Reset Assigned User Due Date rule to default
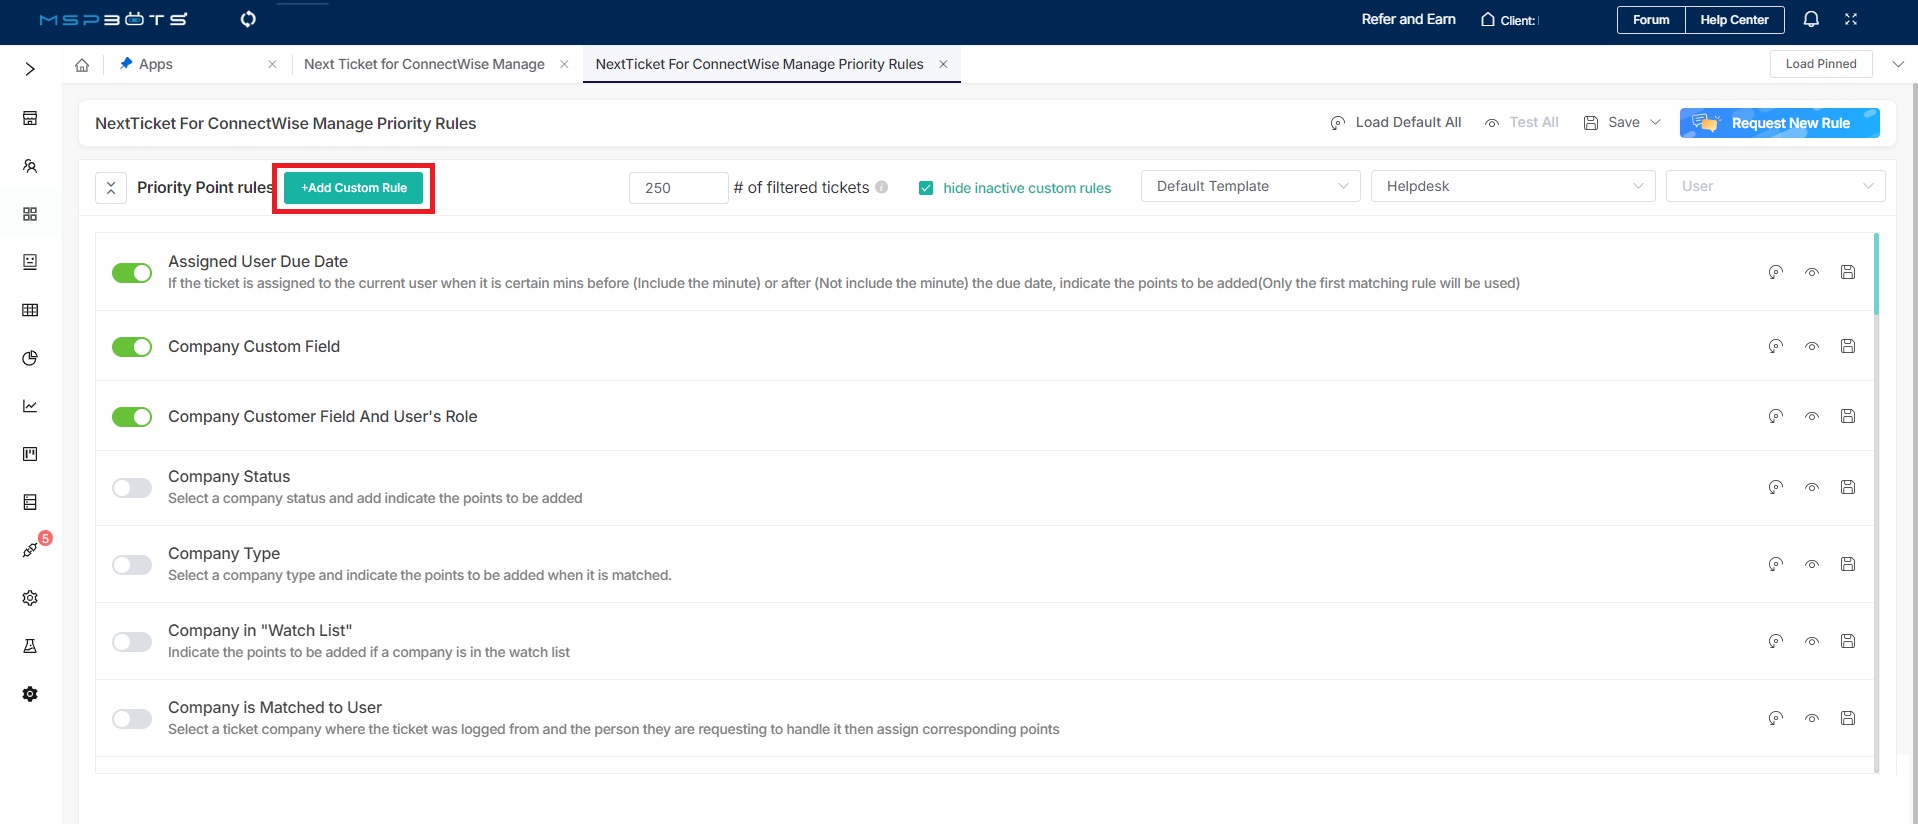The width and height of the screenshot is (1918, 824). click(x=1776, y=272)
